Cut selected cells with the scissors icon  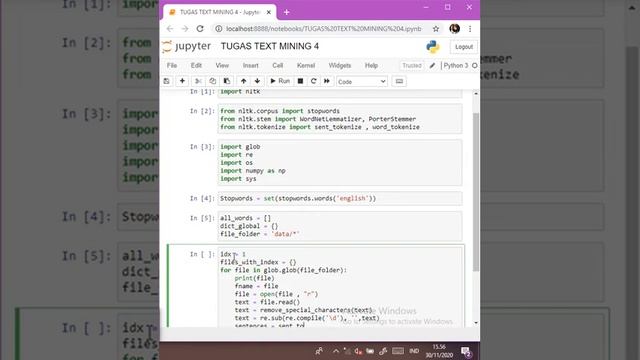click(x=198, y=81)
